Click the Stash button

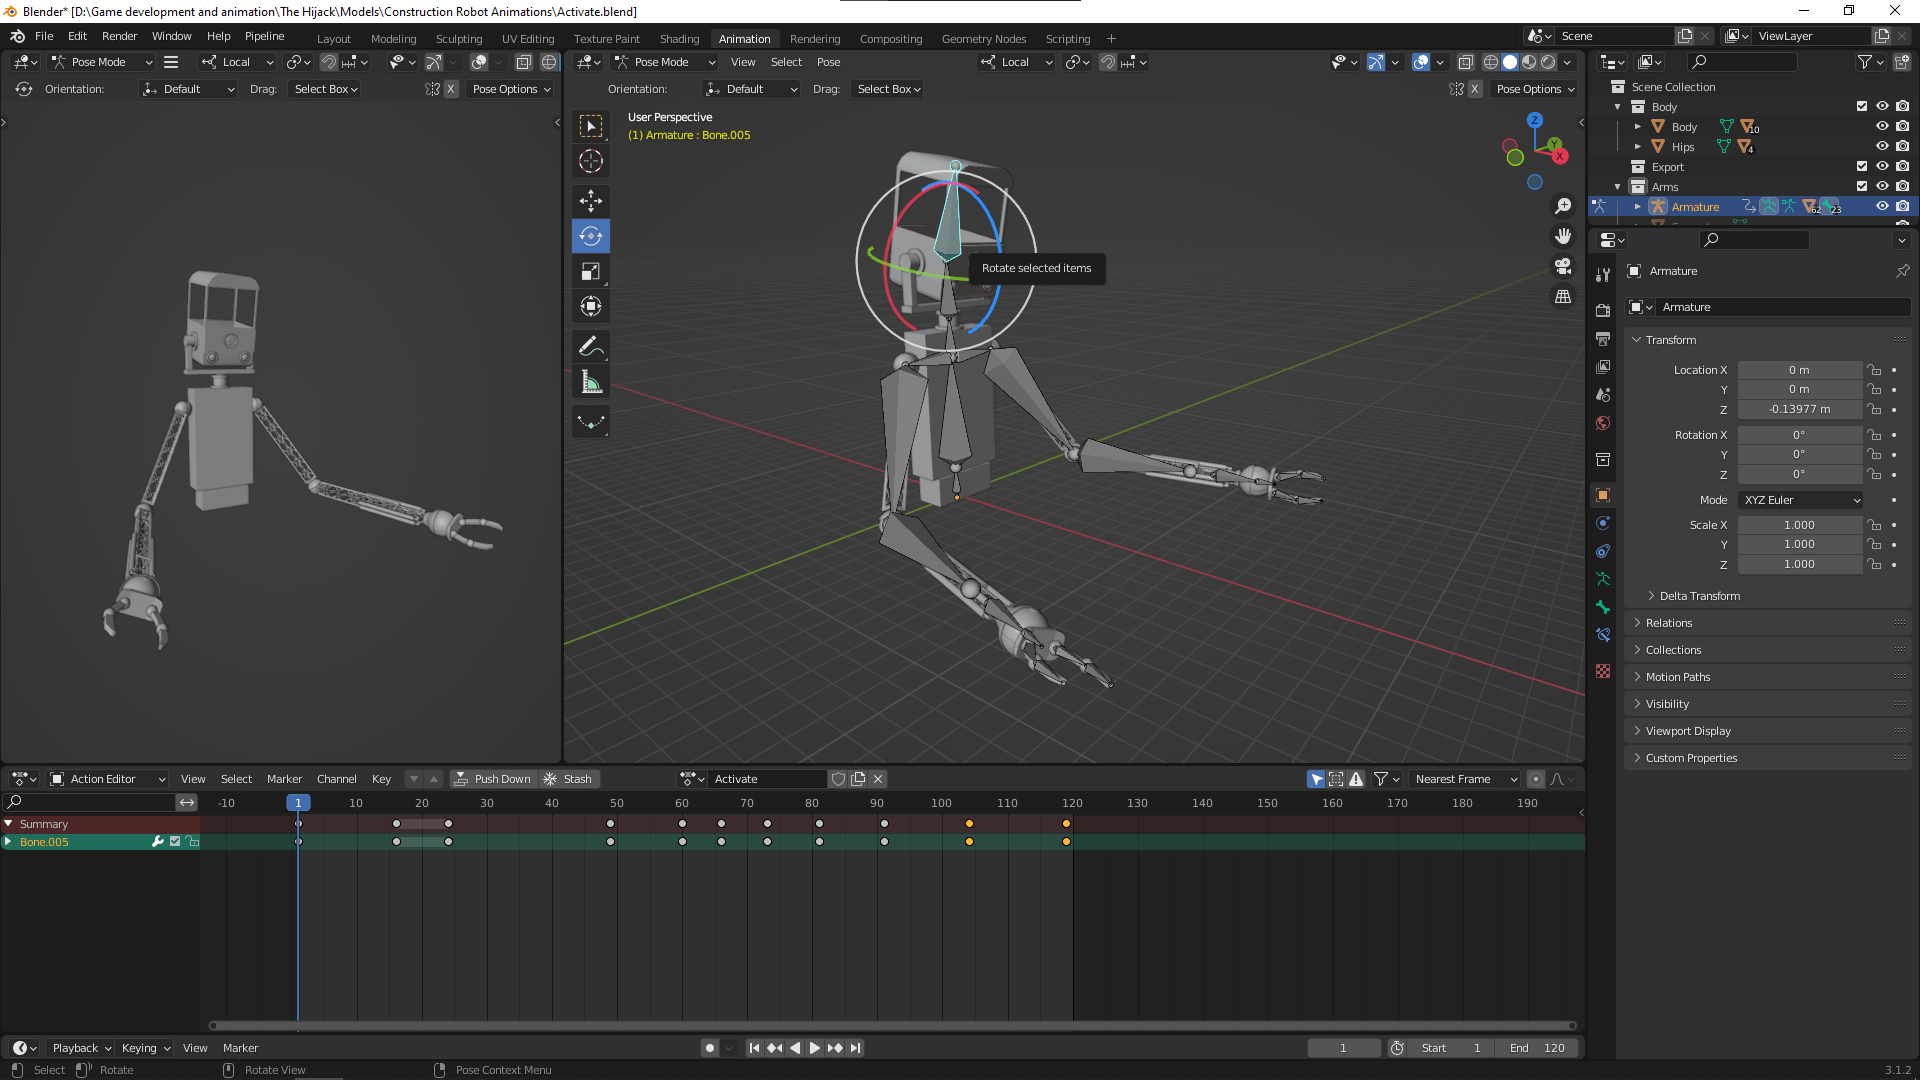(x=569, y=779)
